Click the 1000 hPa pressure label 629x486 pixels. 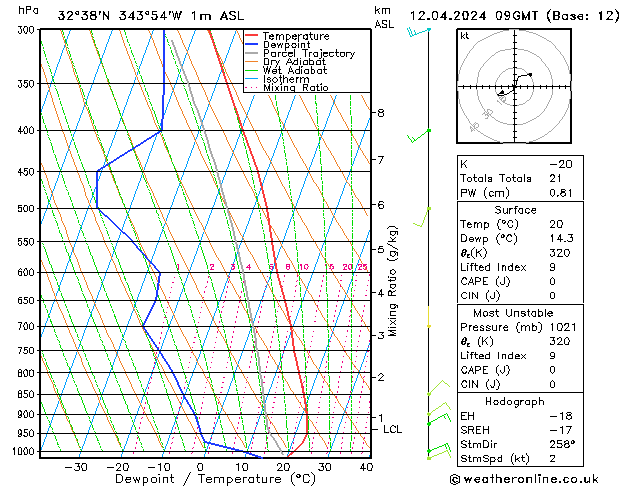click(25, 452)
